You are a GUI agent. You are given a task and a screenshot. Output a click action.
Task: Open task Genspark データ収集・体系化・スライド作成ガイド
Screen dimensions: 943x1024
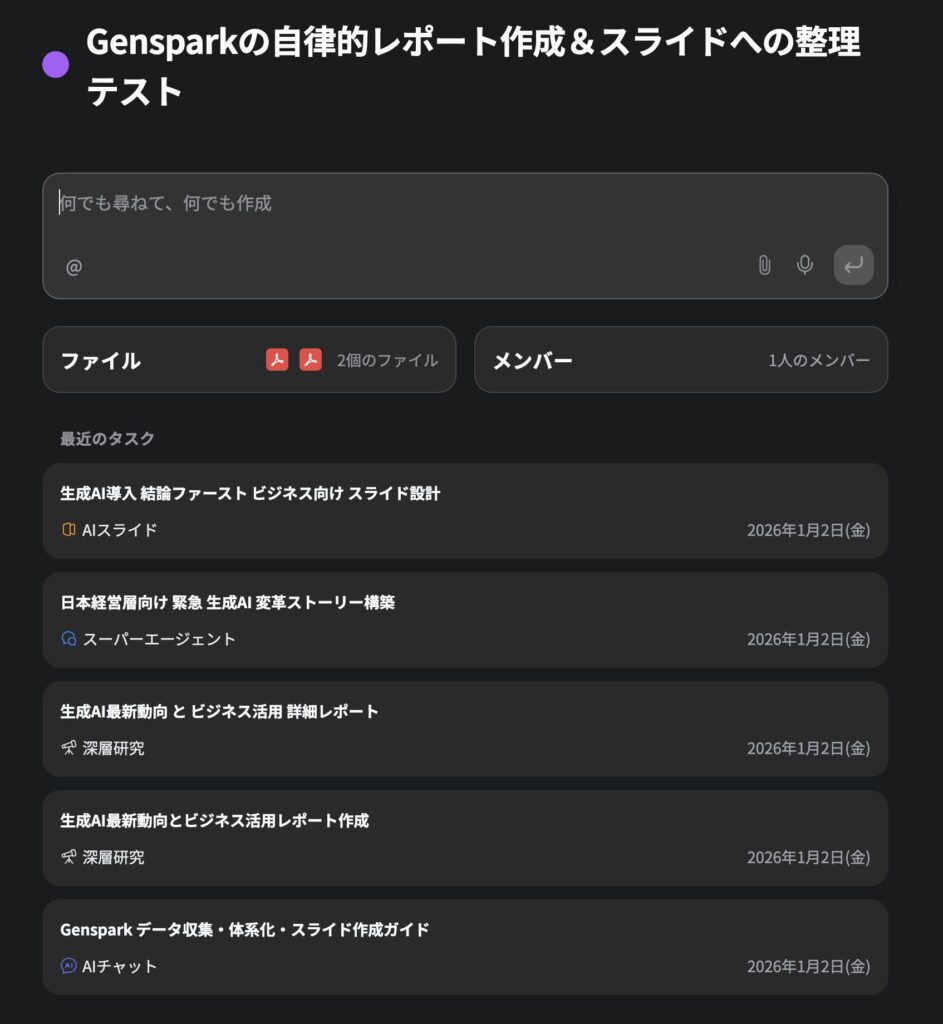point(245,929)
